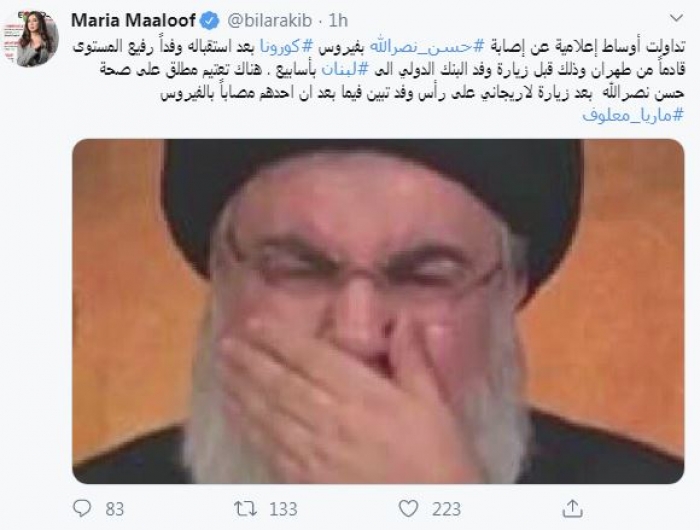Click the reply speech bubble icon
Screen dimensions: 700x530
(82, 508)
